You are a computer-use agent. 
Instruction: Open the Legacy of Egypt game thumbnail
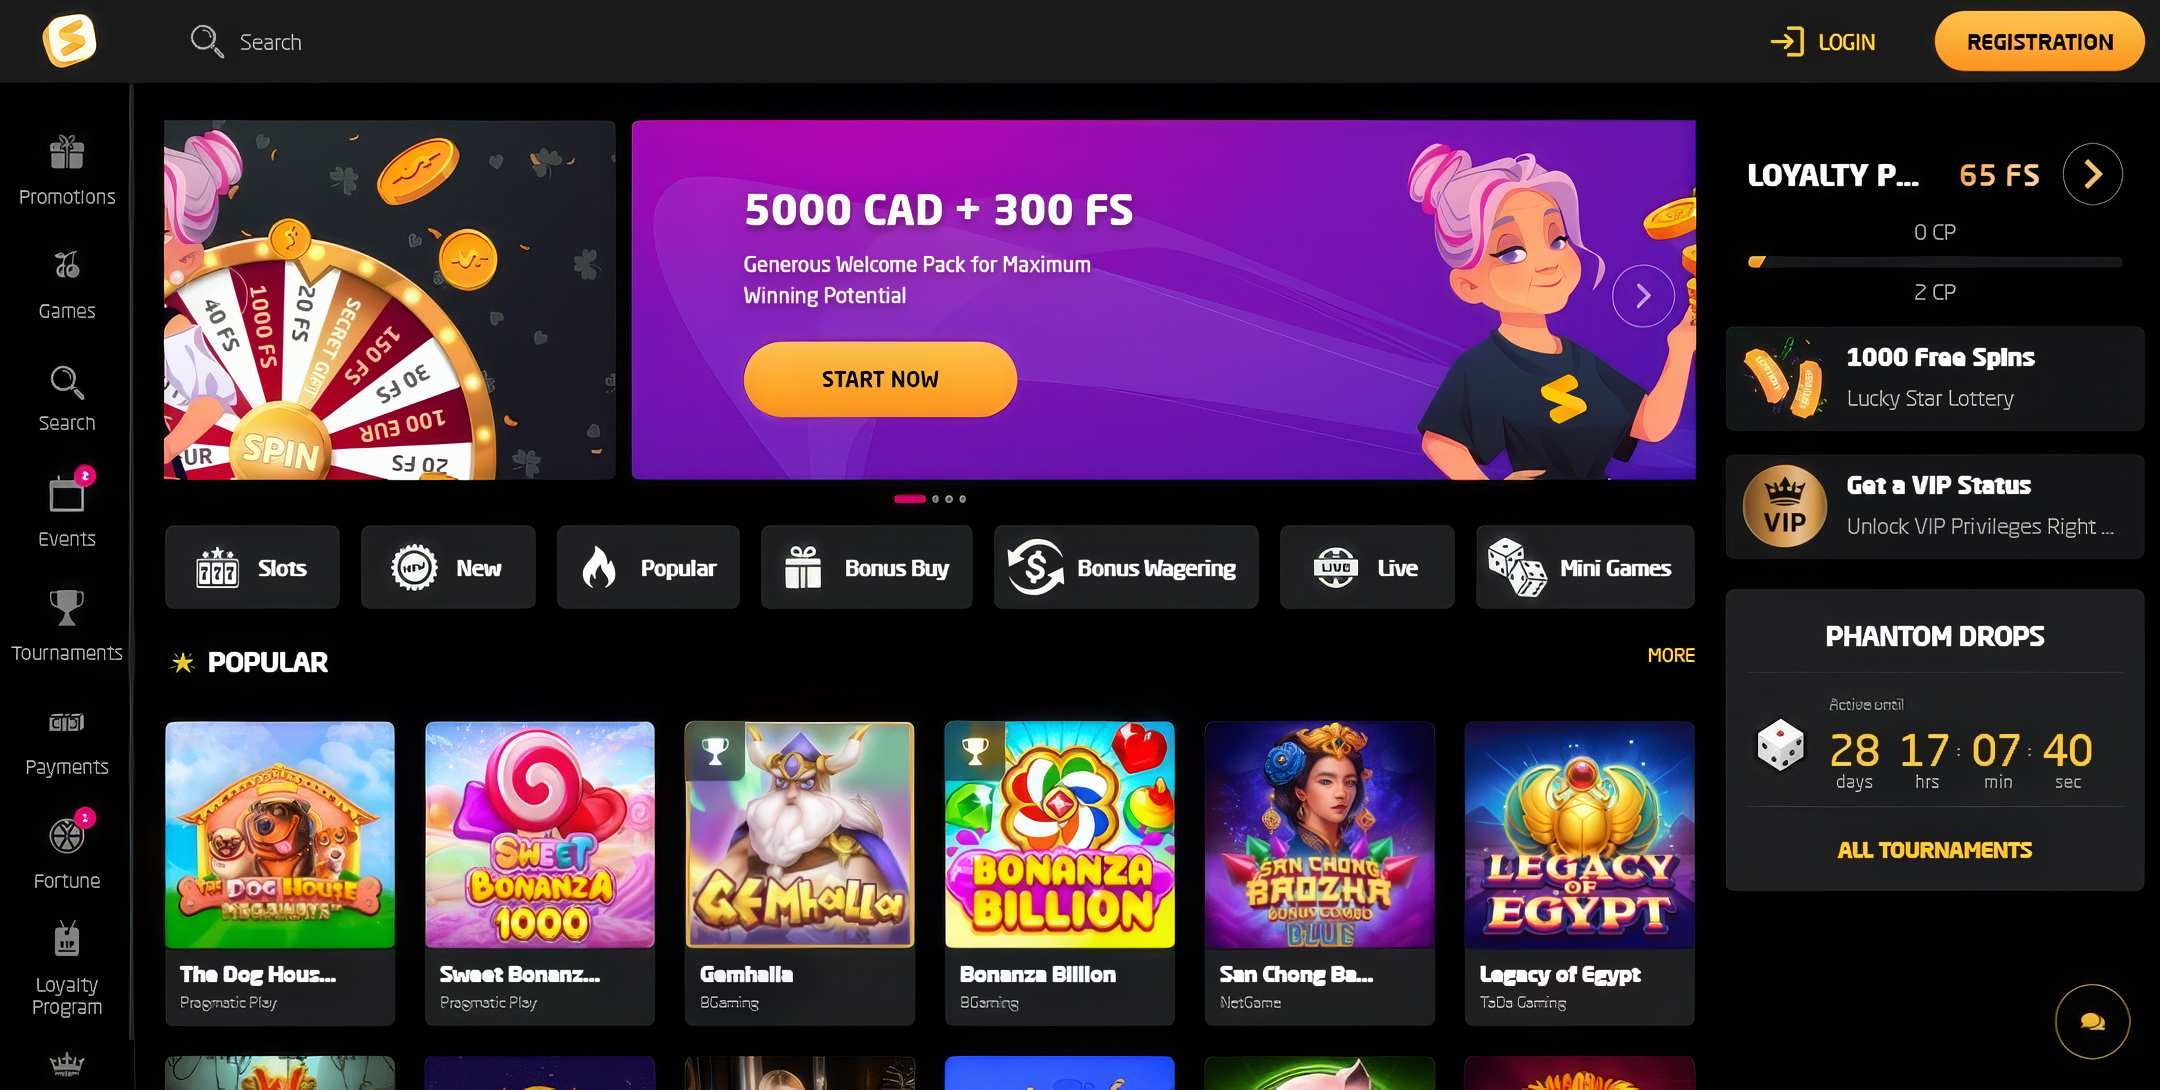click(x=1579, y=835)
